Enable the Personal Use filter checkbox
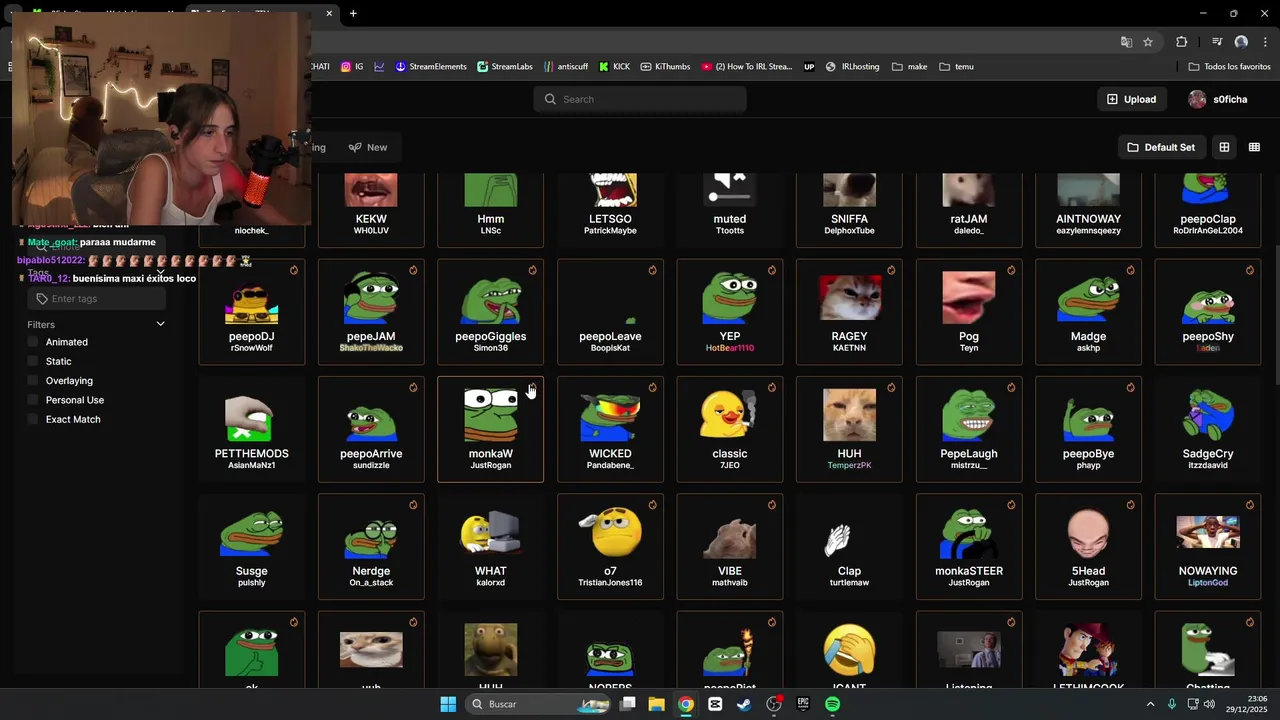The height and width of the screenshot is (720, 1280). [33, 400]
